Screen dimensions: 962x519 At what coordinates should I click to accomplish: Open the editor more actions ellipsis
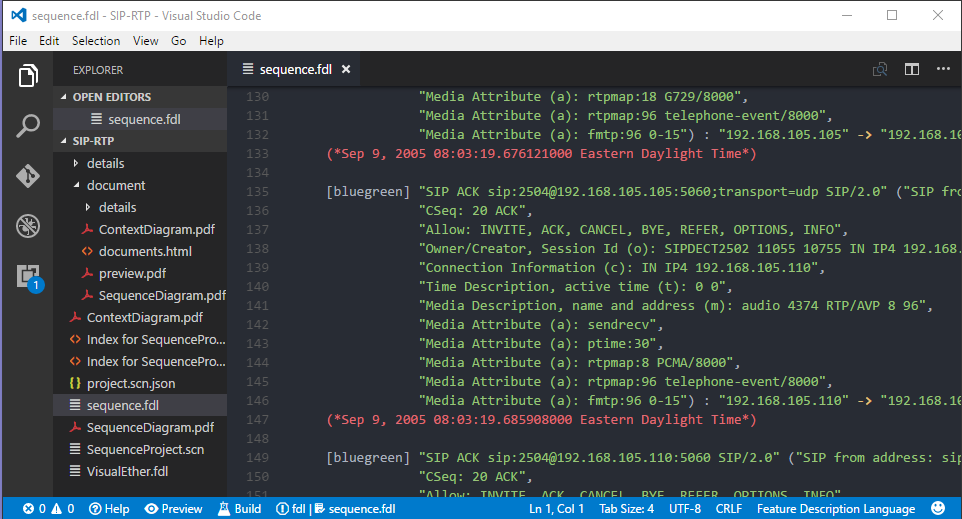point(943,69)
